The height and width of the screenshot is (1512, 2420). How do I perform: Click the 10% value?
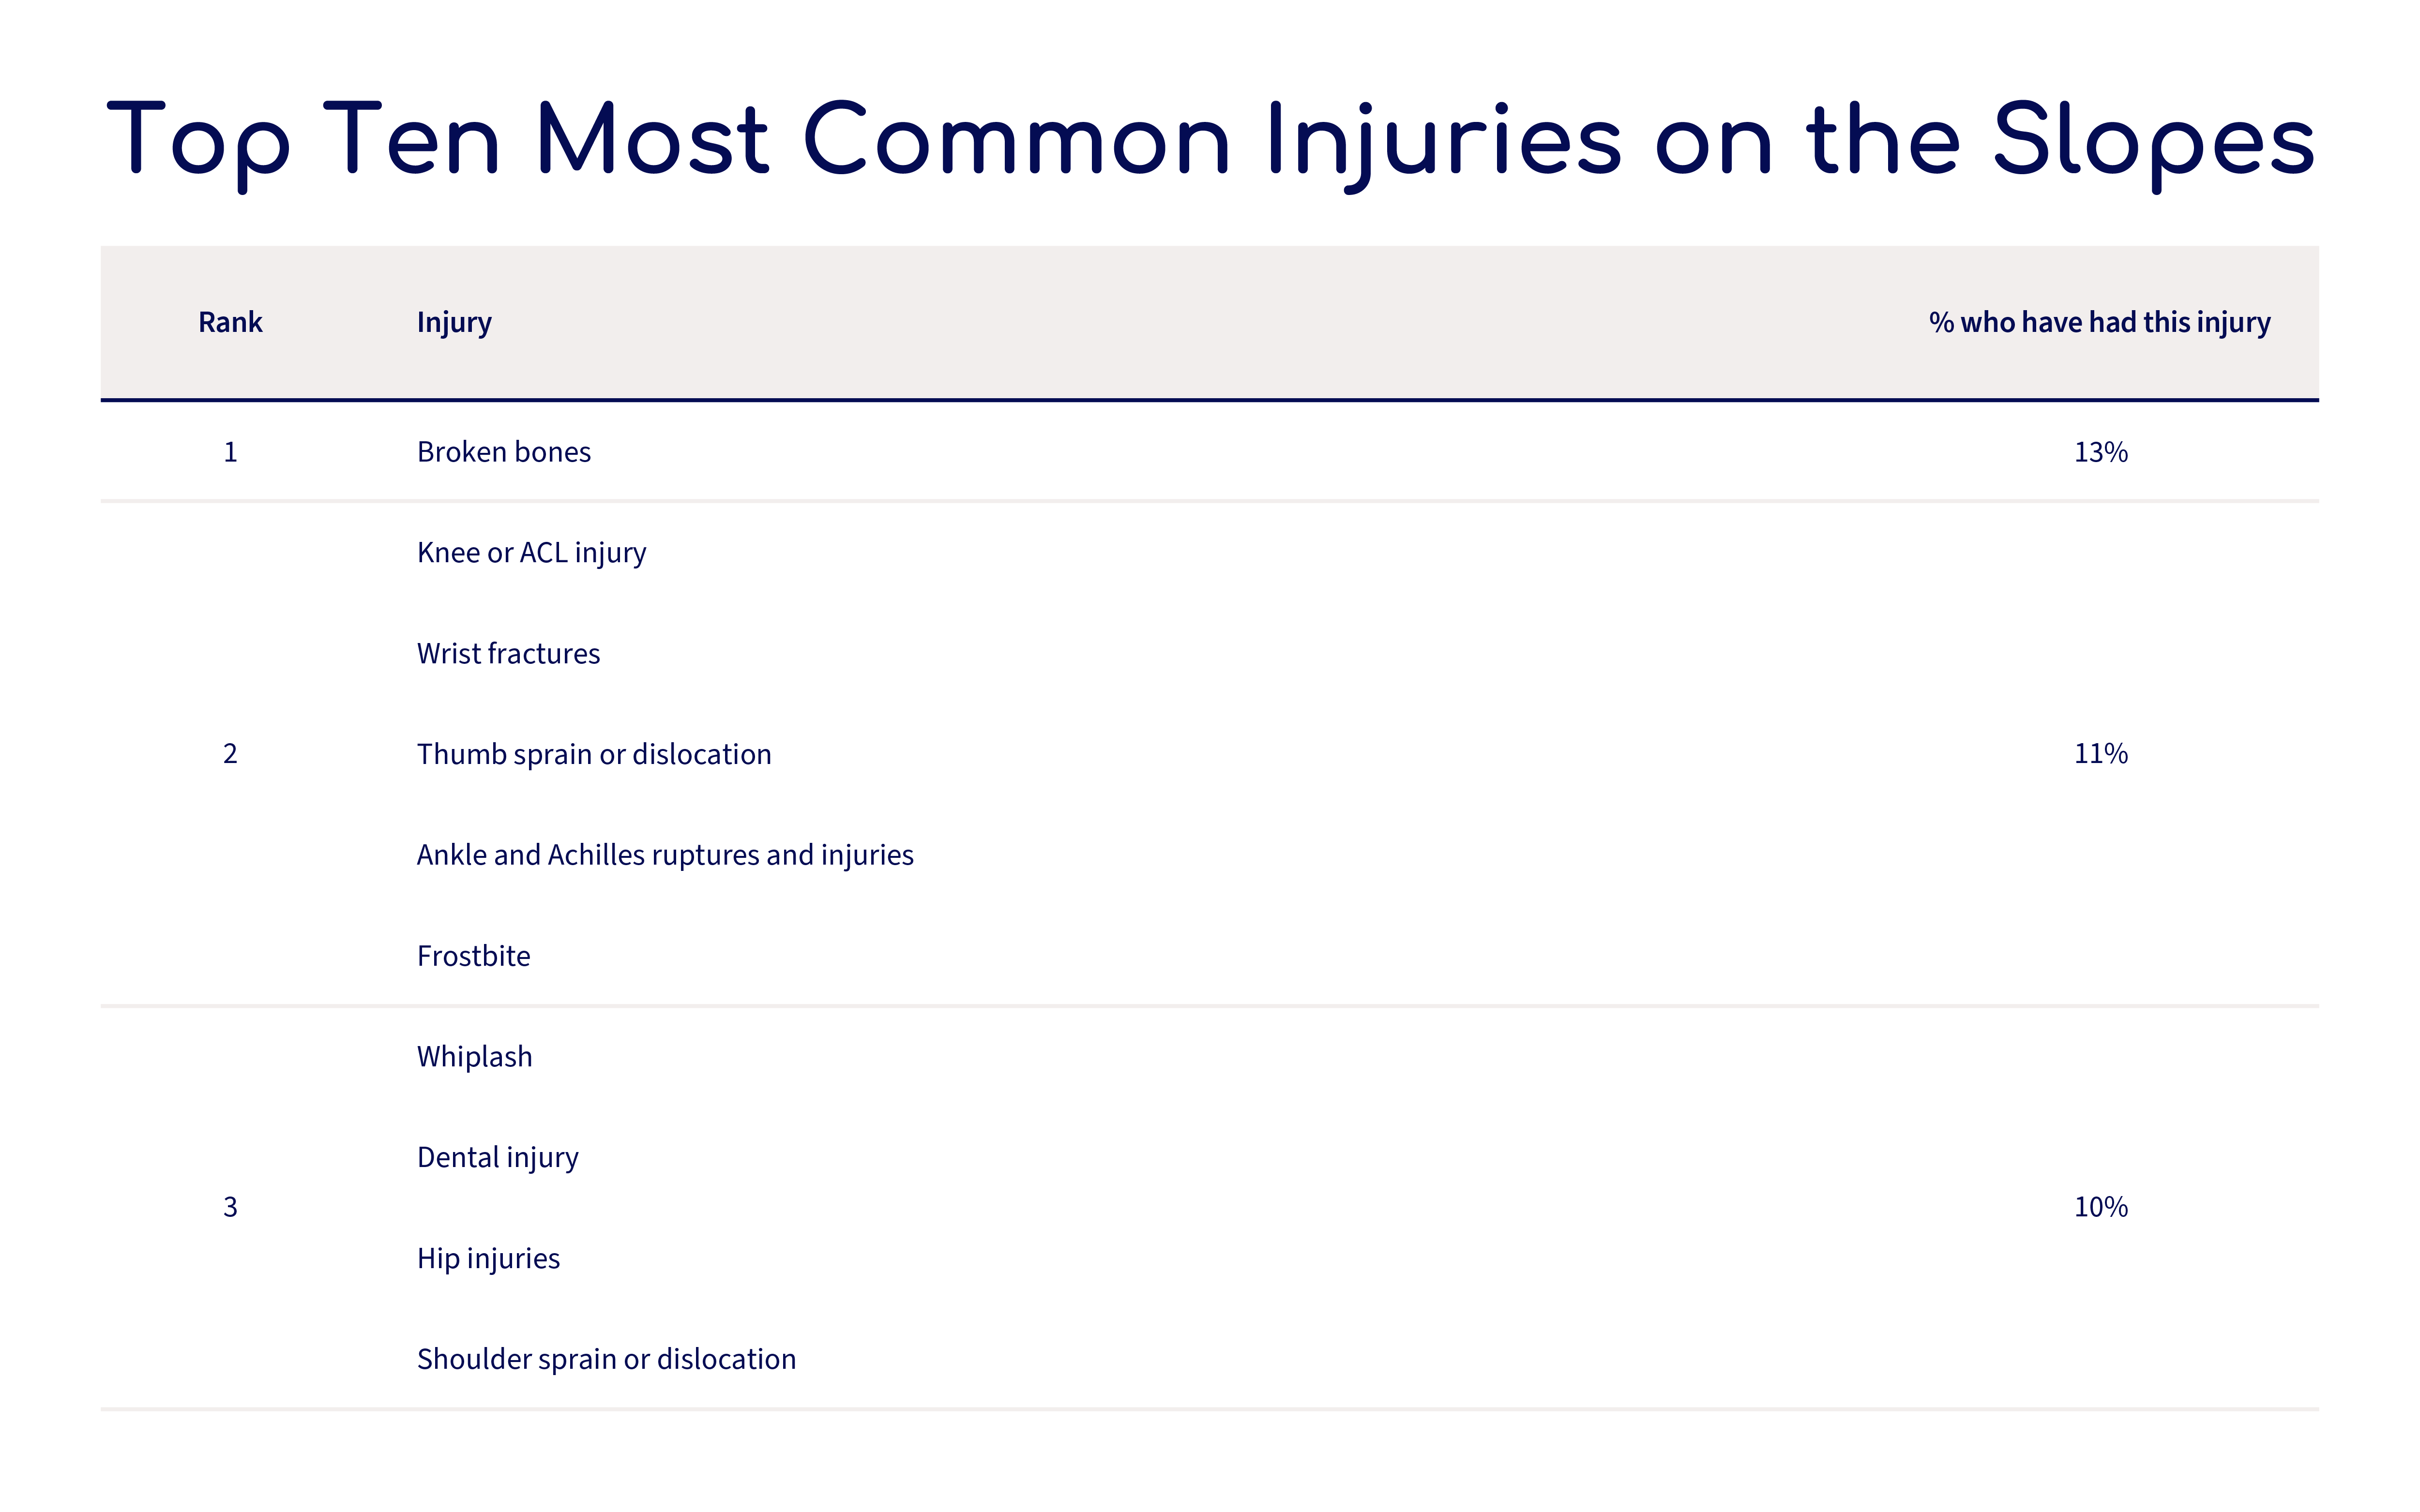2100,1207
